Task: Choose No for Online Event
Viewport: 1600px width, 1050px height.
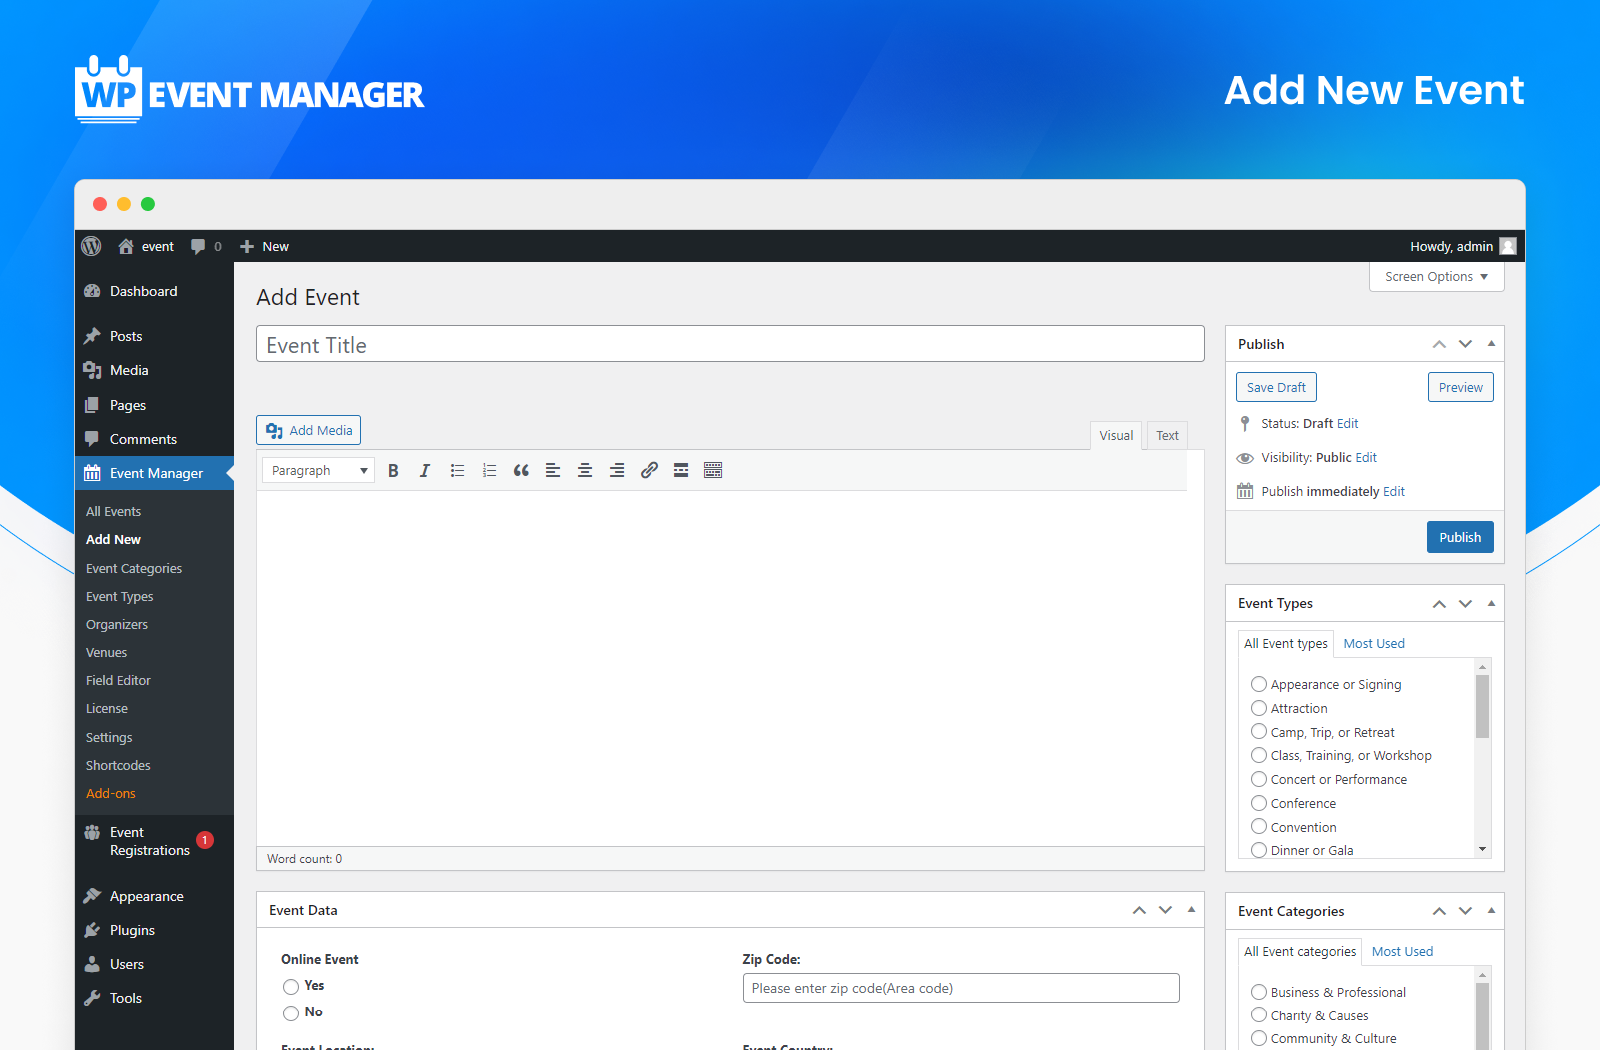Action: (x=291, y=1013)
